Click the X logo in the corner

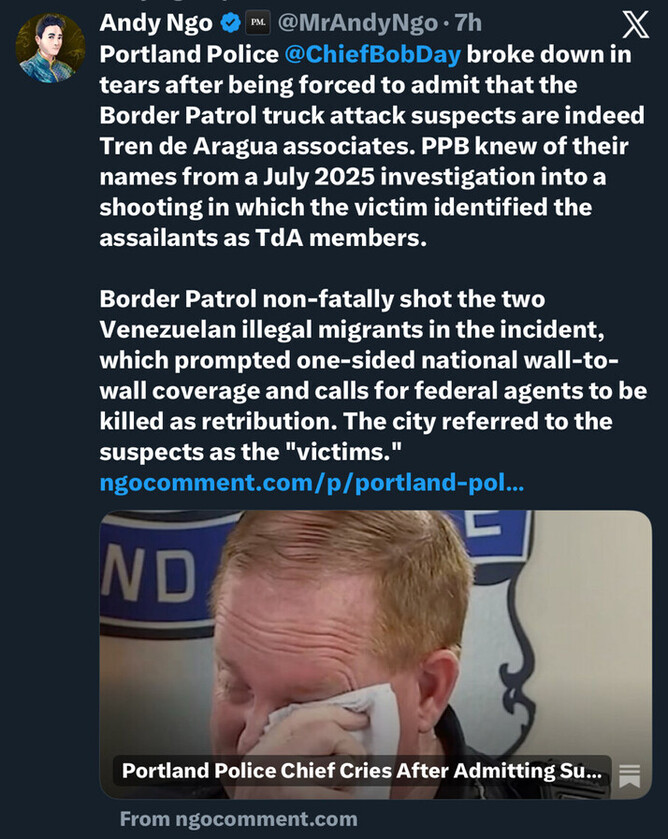(x=635, y=25)
